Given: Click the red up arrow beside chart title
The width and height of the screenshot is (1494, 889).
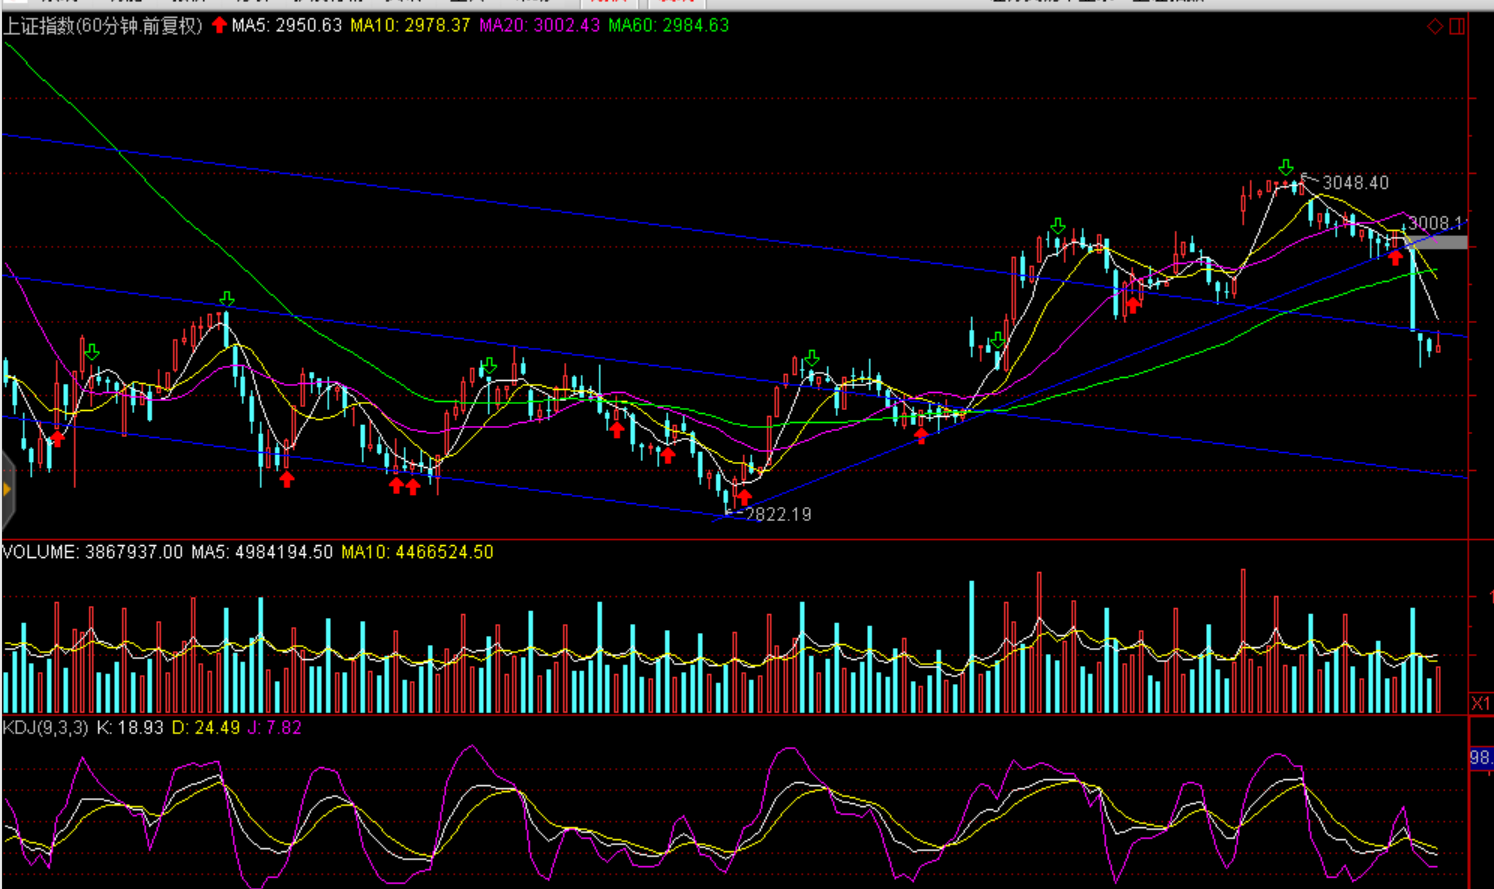Looking at the screenshot, I should (x=219, y=25).
